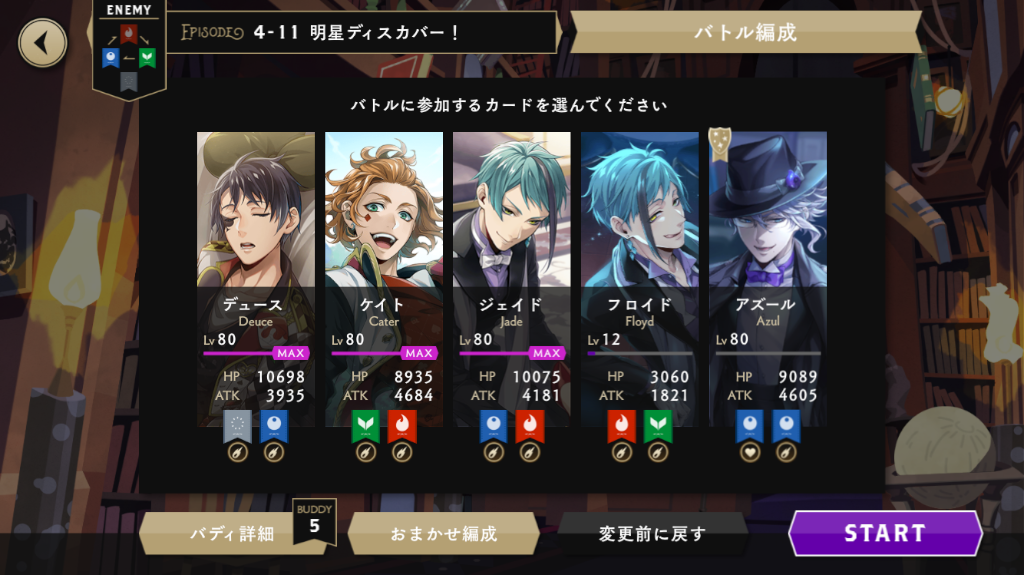Select Floyd's red fire magic icon
The image size is (1024, 576).
point(622,425)
